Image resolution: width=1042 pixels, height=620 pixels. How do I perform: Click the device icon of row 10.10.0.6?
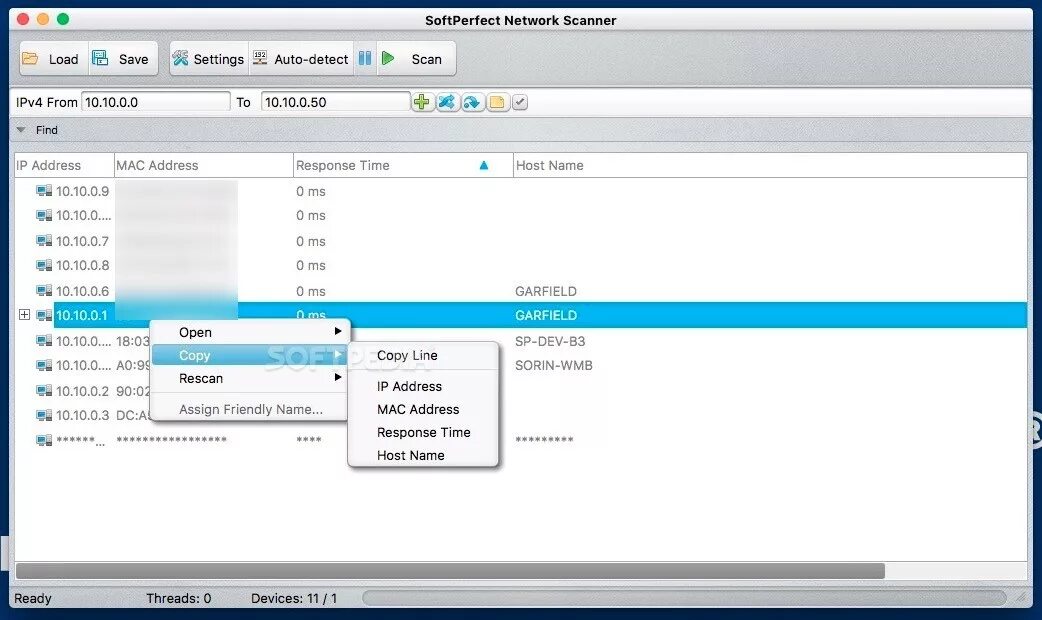pyautogui.click(x=44, y=290)
